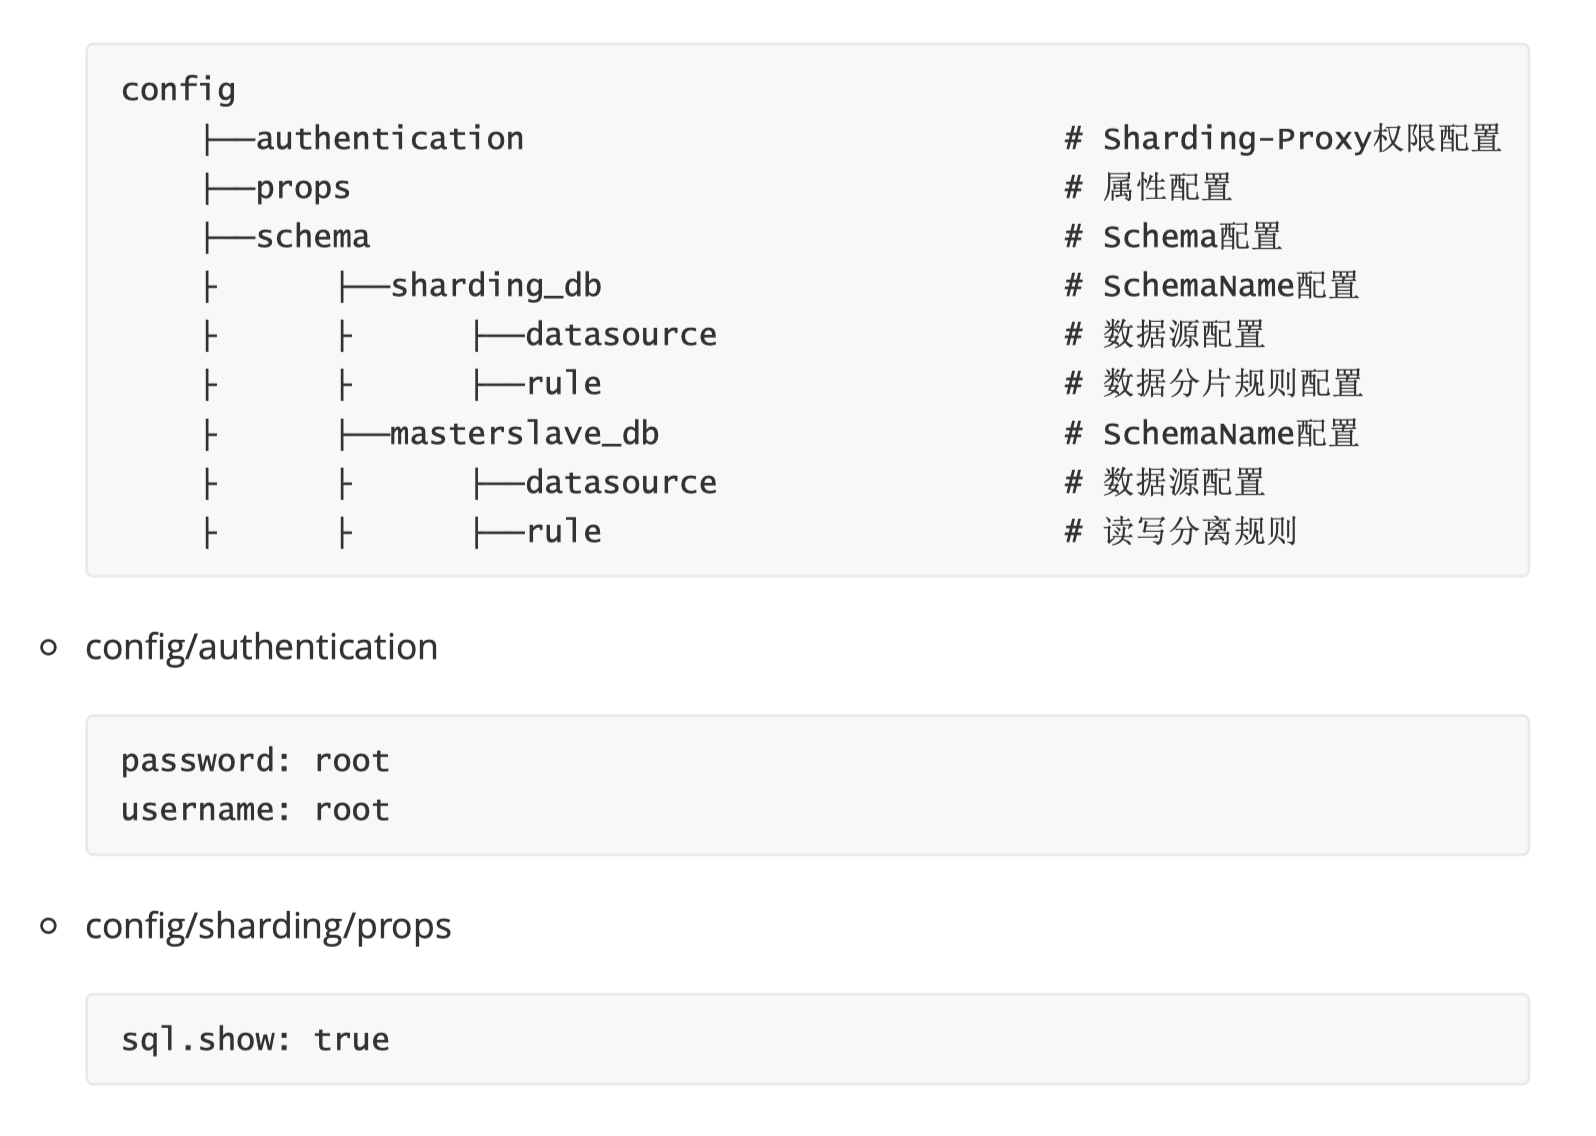Select the authentication entry in the config tree
Viewport: 1596px width, 1136px height.
[389, 139]
